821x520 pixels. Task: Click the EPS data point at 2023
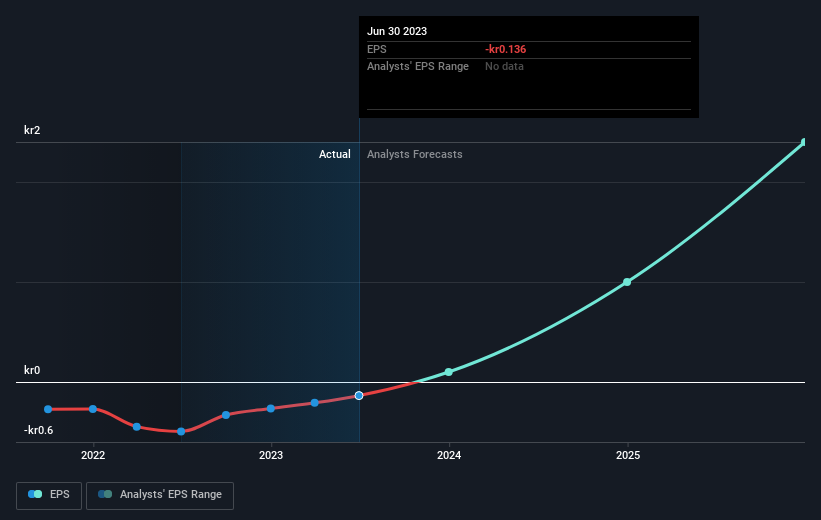tap(271, 408)
